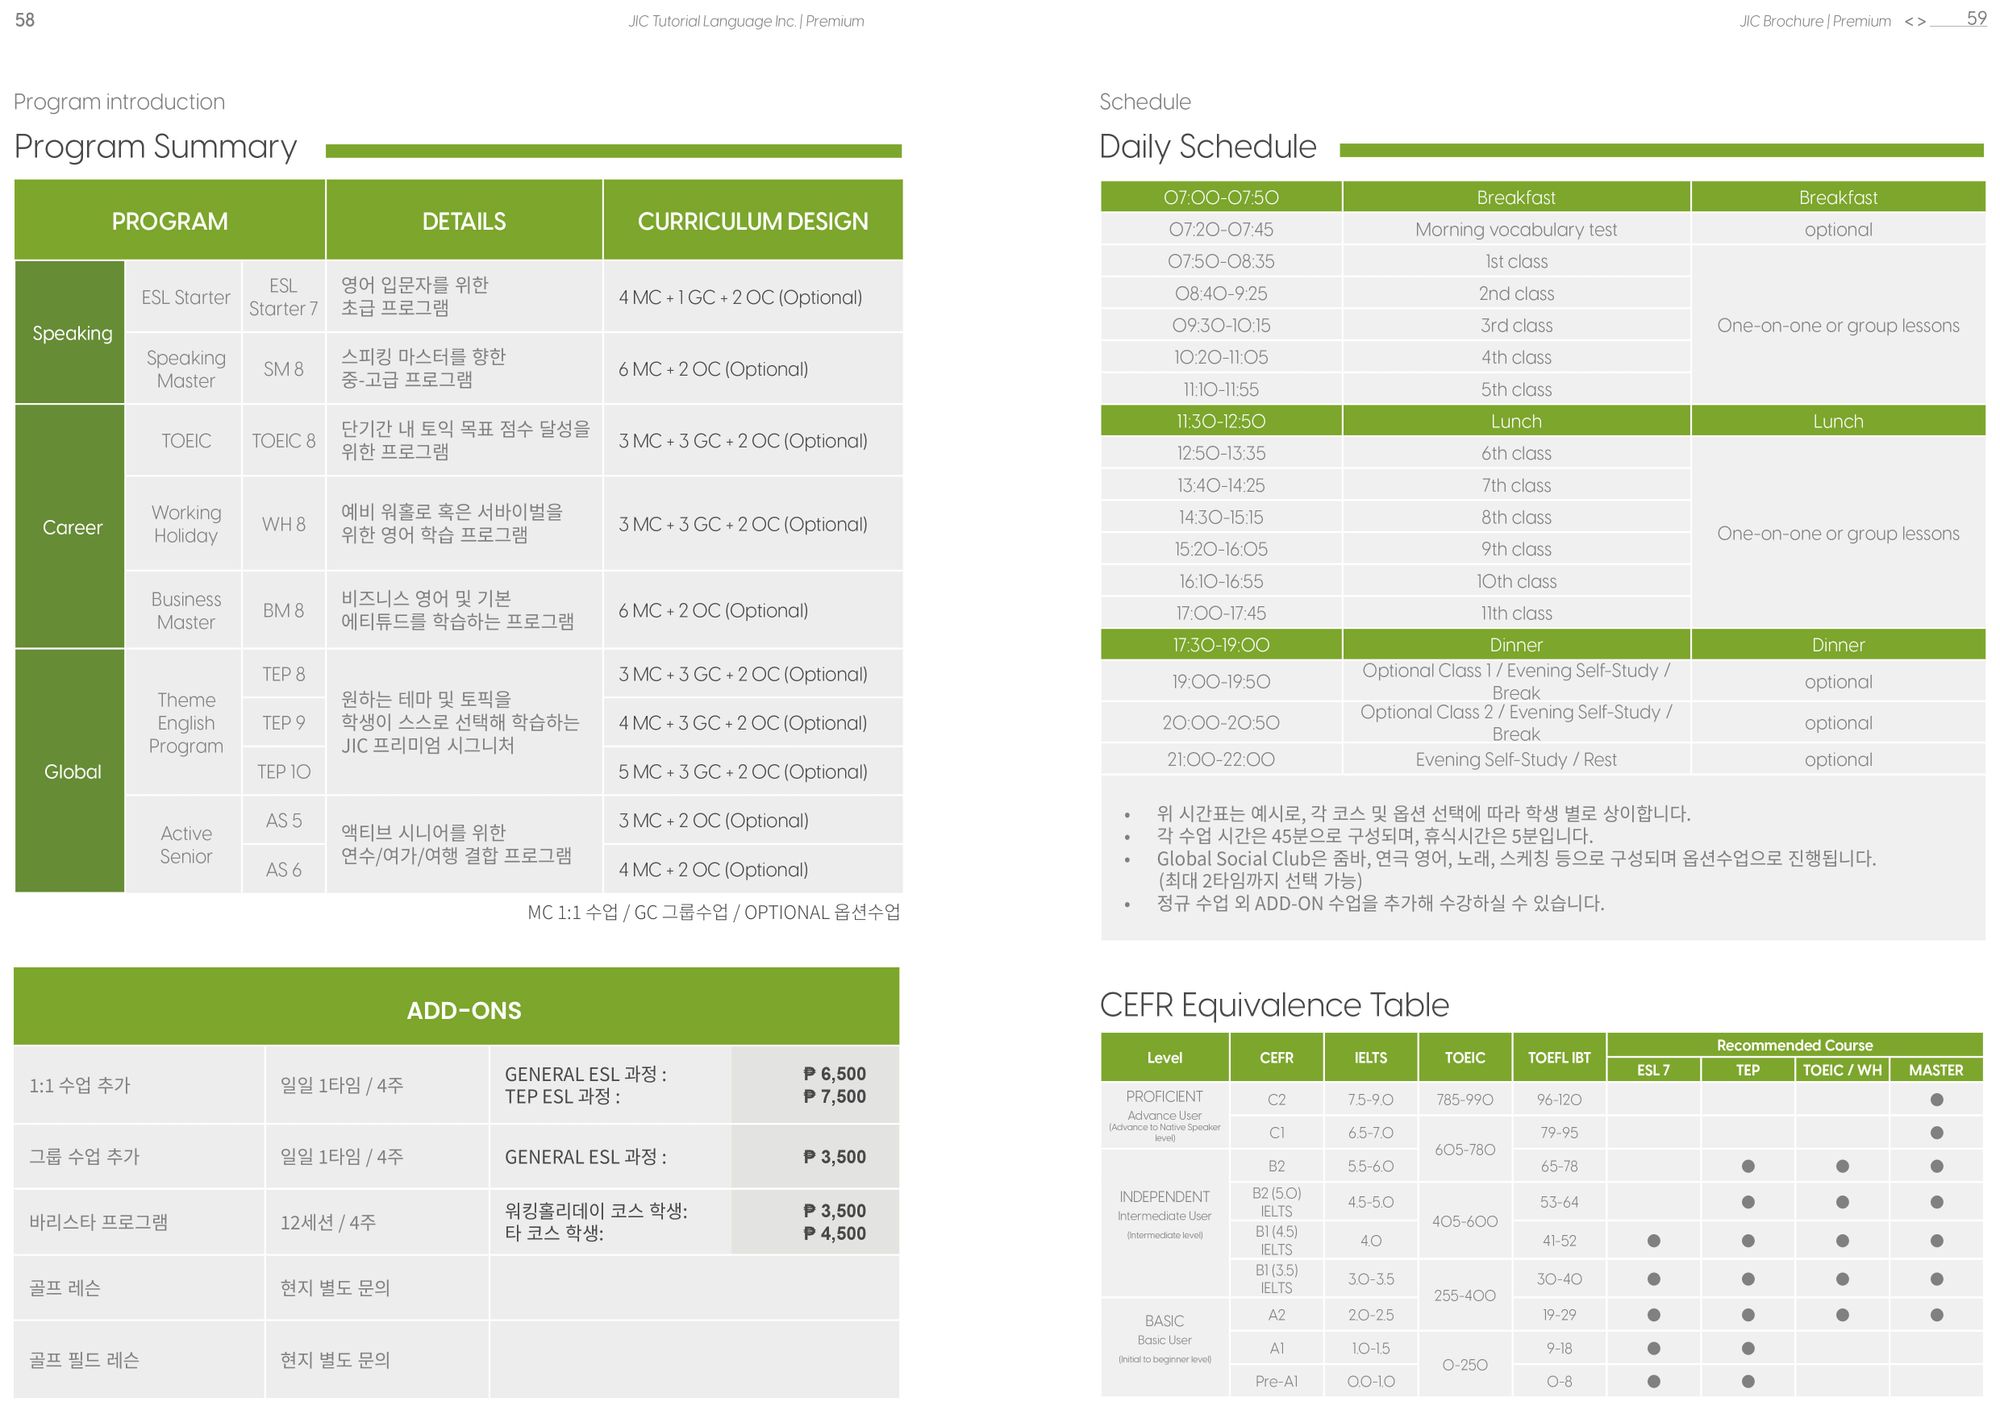Click the TEP dot in B2 5.5-6.0 row
The width and height of the screenshot is (2000, 1414).
pyautogui.click(x=1748, y=1166)
